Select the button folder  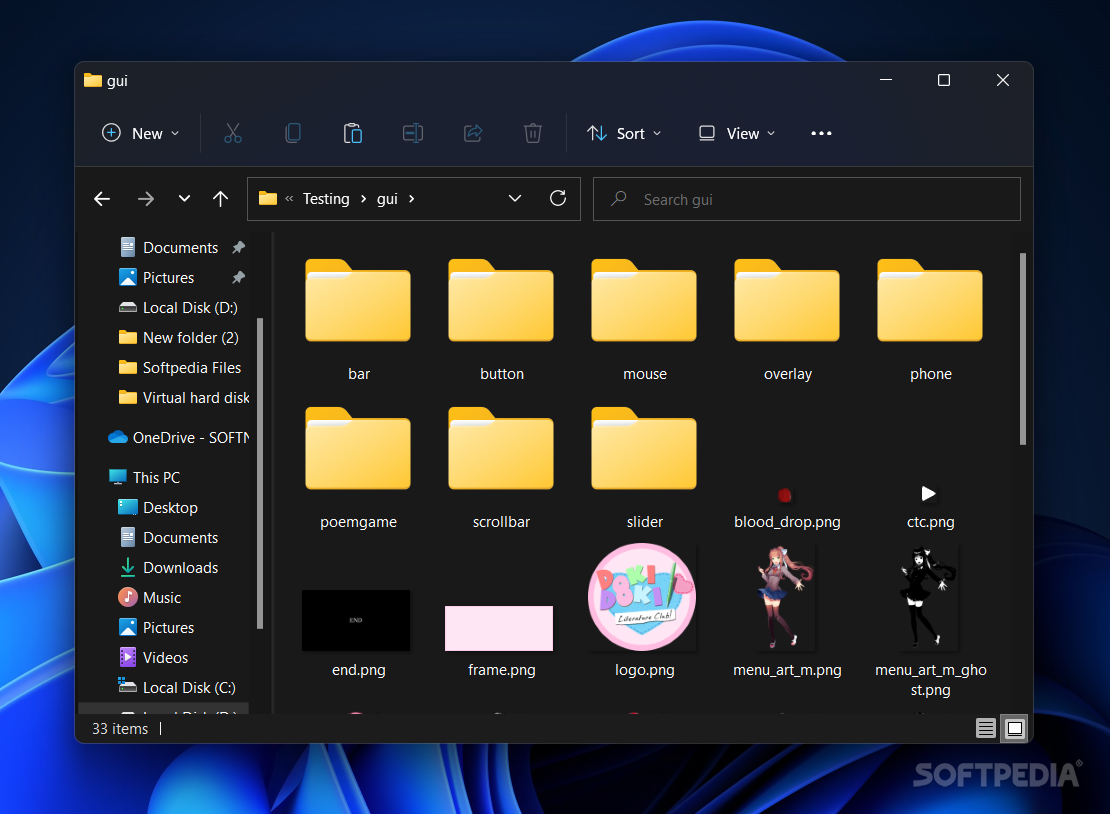pyautogui.click(x=501, y=321)
